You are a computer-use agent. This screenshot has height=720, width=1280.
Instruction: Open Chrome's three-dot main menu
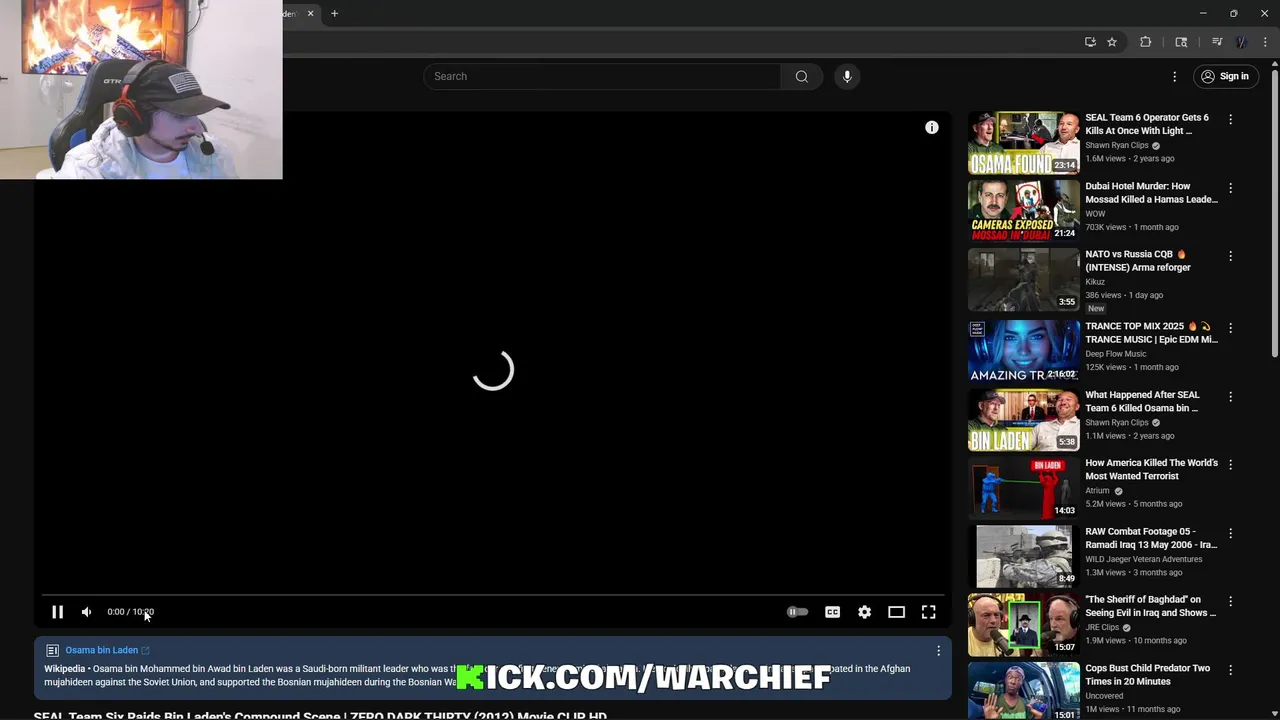(1265, 42)
